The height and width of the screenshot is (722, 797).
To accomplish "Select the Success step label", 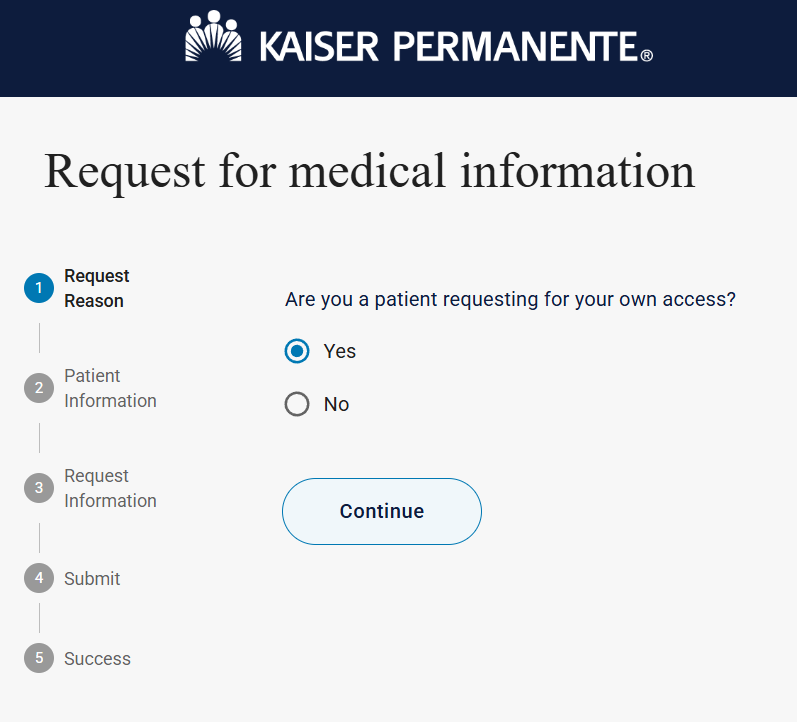I will click(97, 658).
